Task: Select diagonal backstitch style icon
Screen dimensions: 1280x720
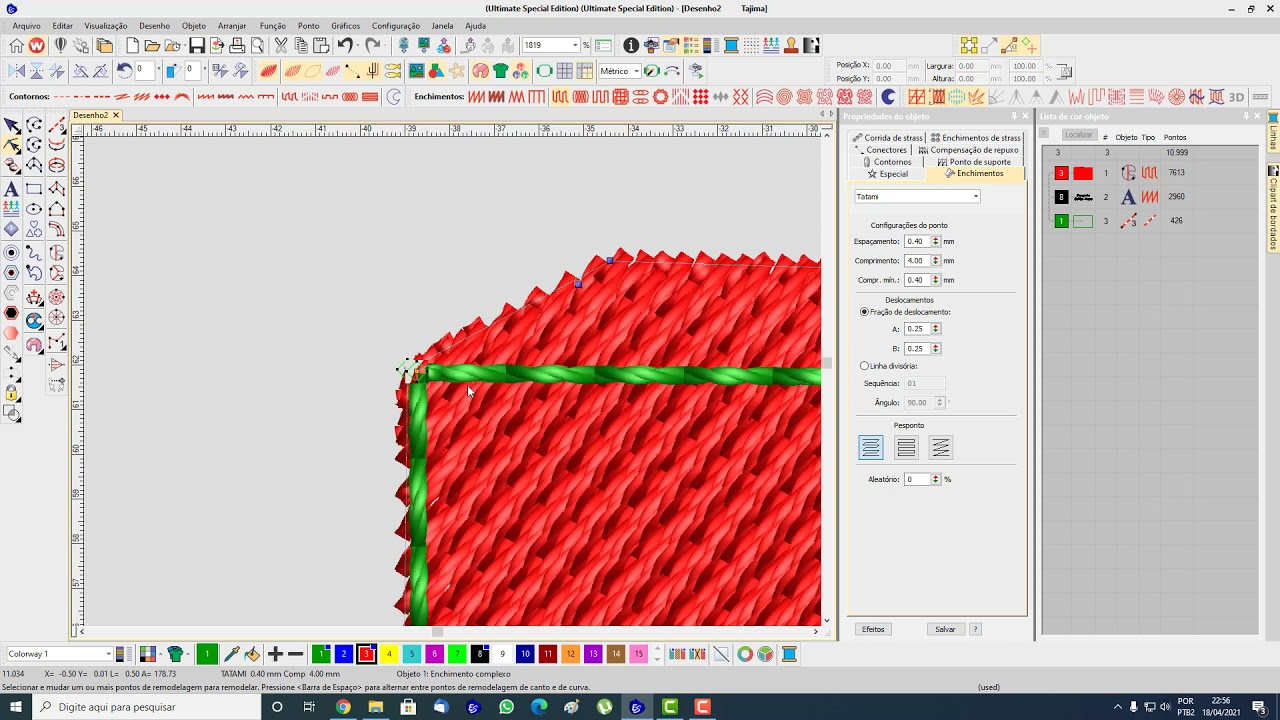Action: pos(940,448)
